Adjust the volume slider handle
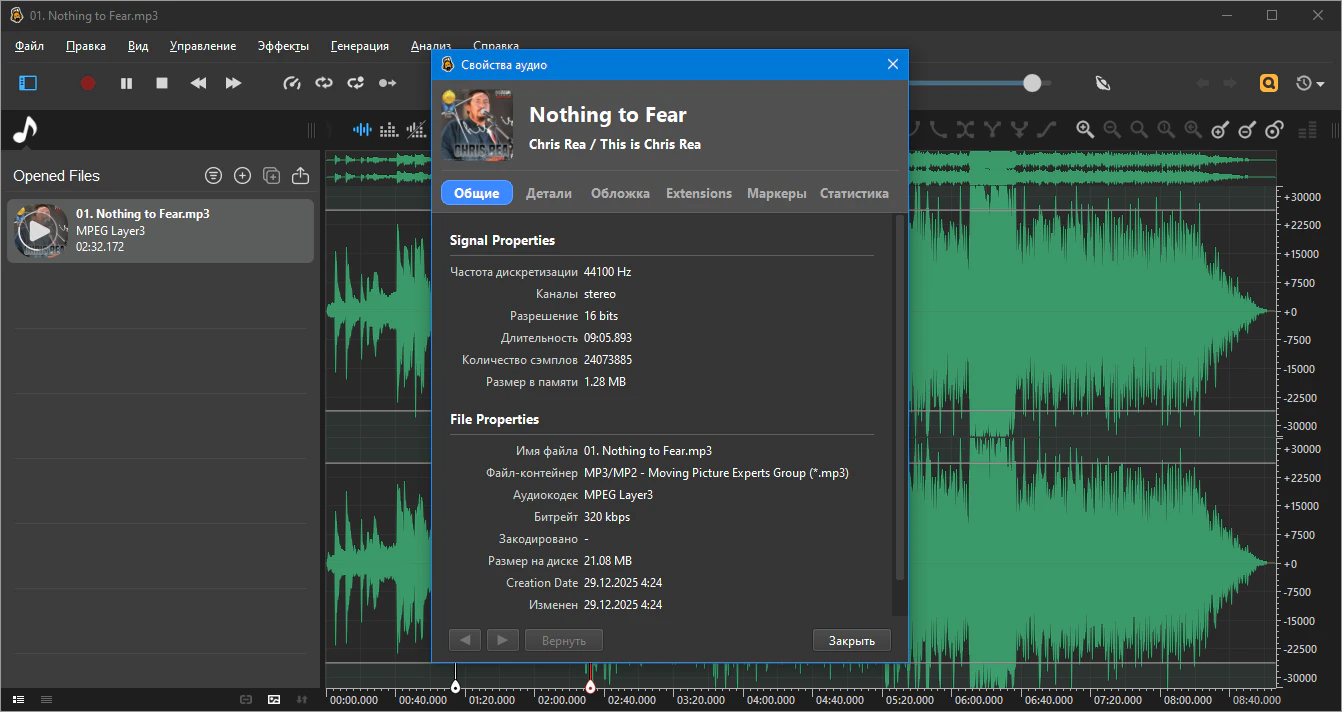Viewport: 1342px width, 712px height. click(1032, 83)
